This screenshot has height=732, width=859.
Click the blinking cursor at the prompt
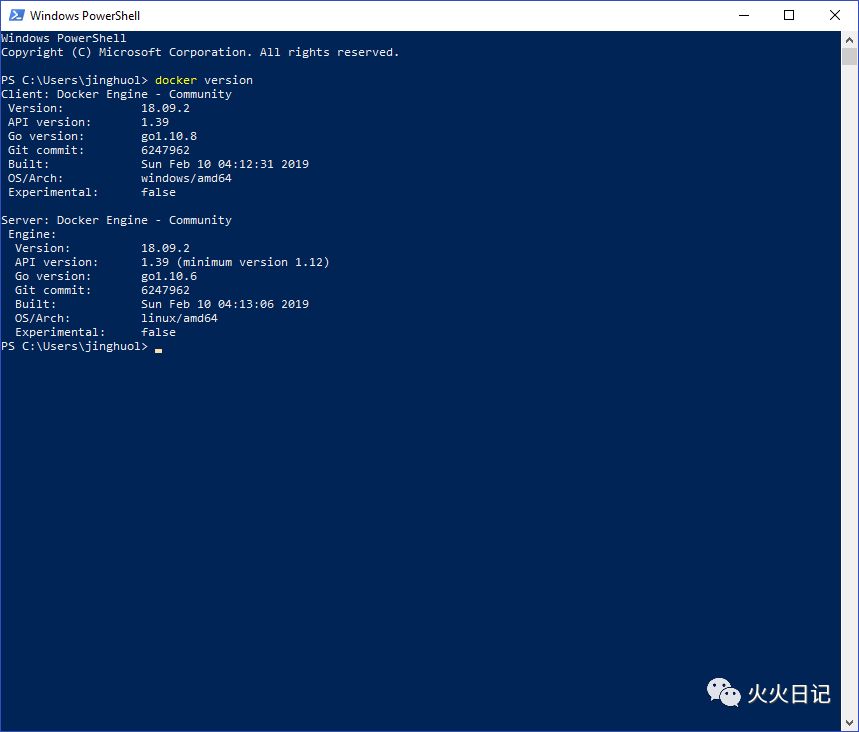(158, 350)
